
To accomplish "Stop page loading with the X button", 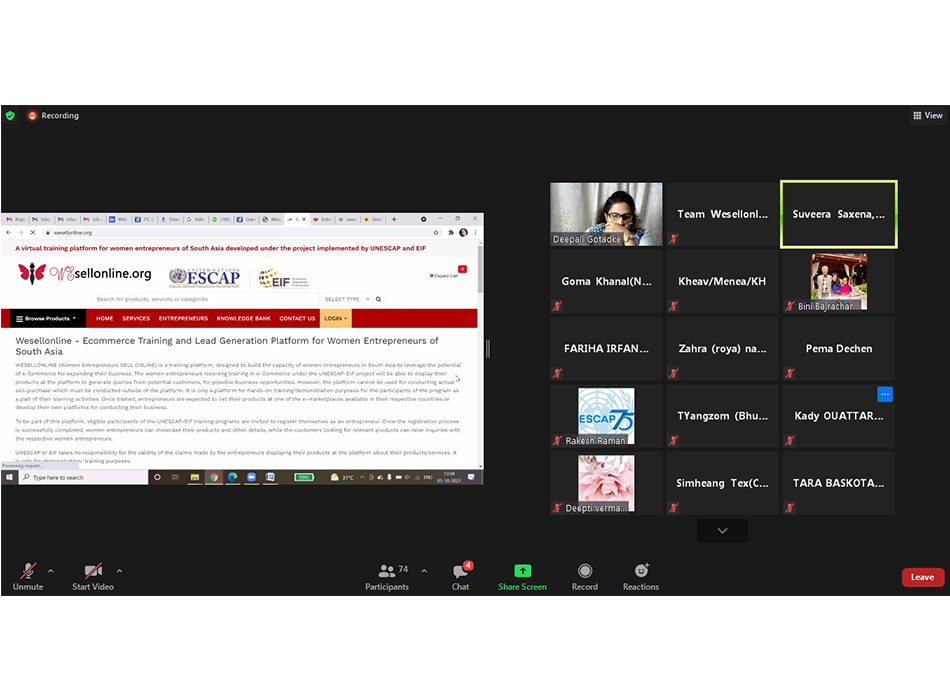I will (x=33, y=232).
